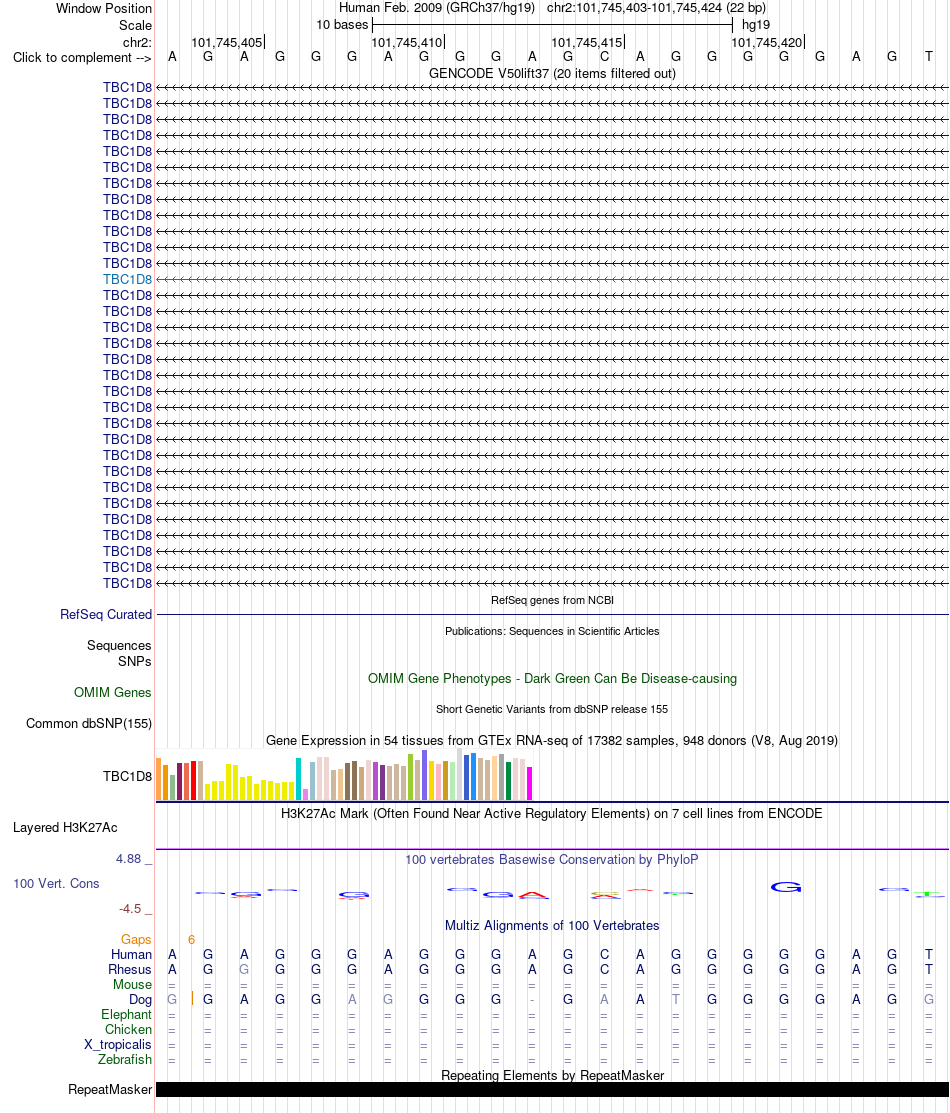
Task: Click the C base in the Rhesus row
Action: (x=604, y=970)
